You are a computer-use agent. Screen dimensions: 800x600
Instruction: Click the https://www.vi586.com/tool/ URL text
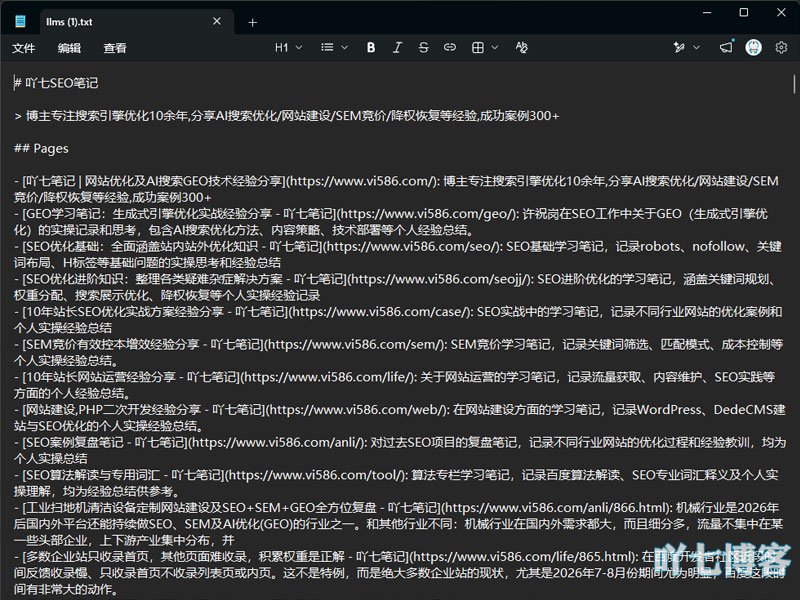coord(315,475)
